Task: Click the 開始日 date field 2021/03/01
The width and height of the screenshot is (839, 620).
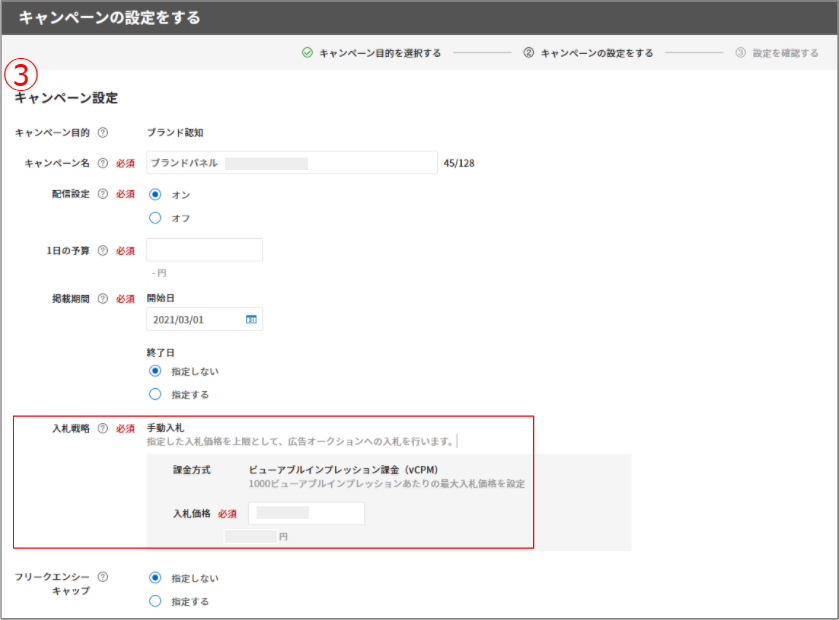Action: point(204,319)
